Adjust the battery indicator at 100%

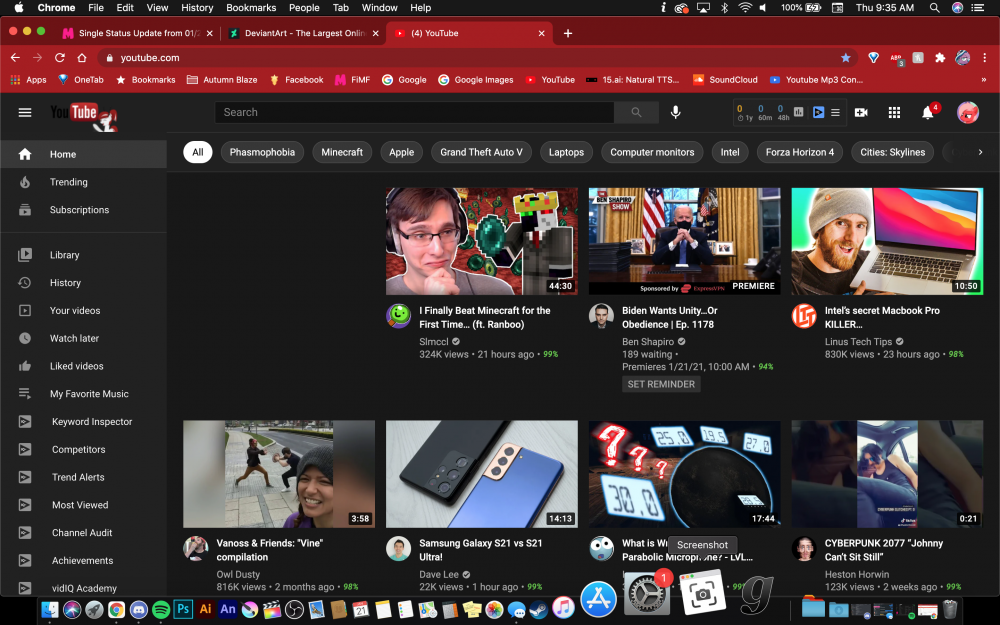click(x=800, y=7)
